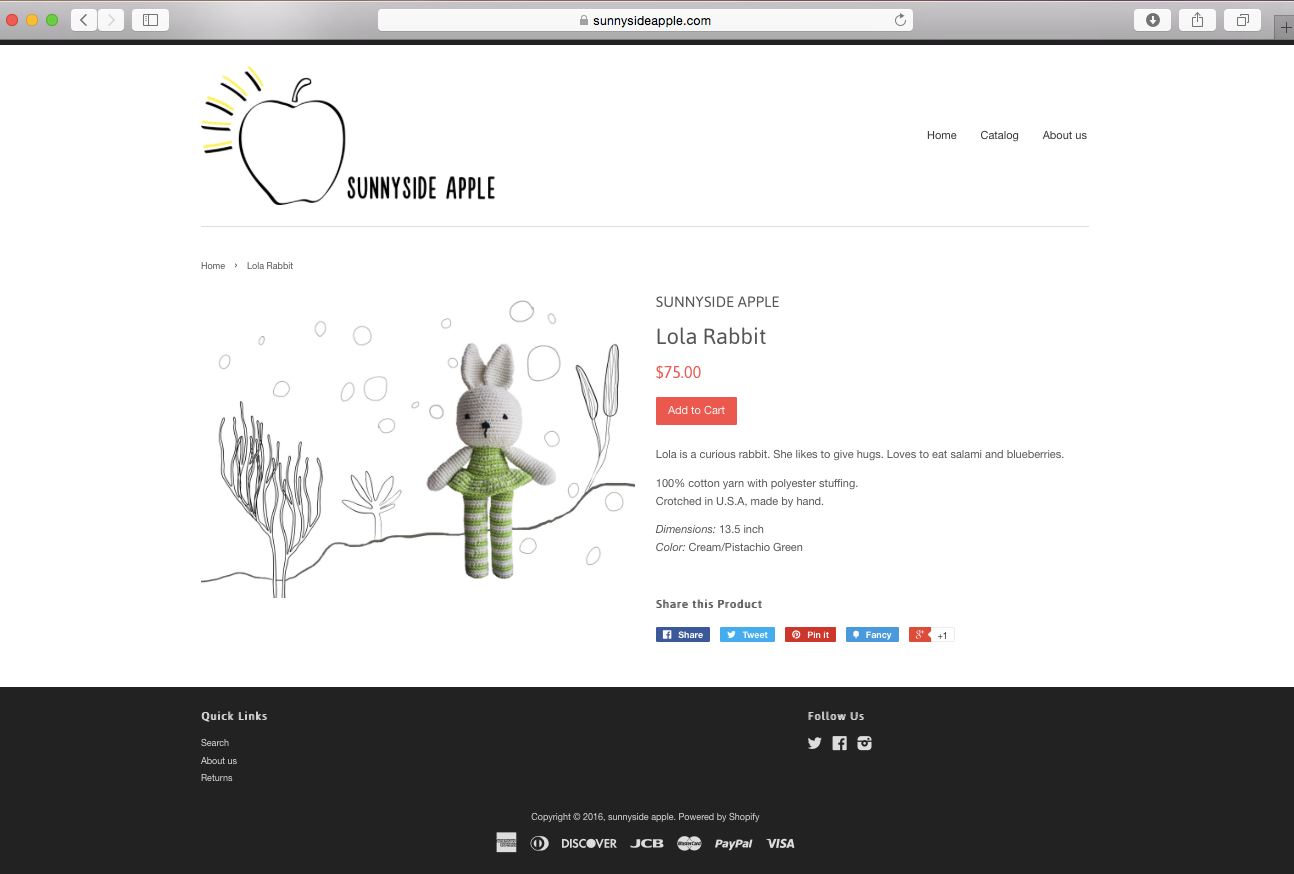Go to About us in header menu
The height and width of the screenshot is (874, 1294).
(x=1064, y=135)
